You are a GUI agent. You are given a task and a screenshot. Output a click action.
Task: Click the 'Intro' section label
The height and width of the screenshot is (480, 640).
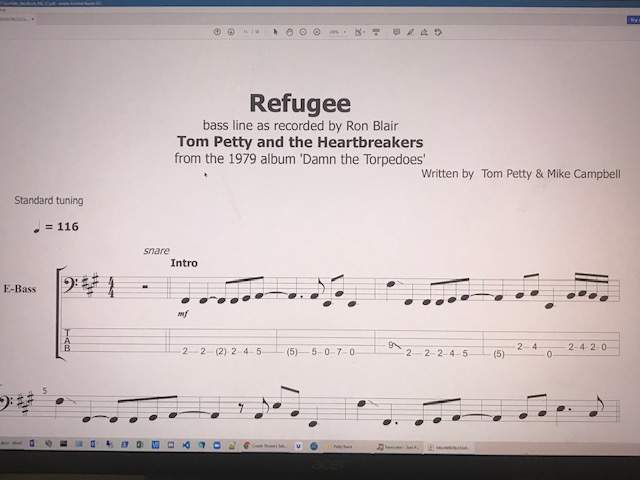coord(184,263)
